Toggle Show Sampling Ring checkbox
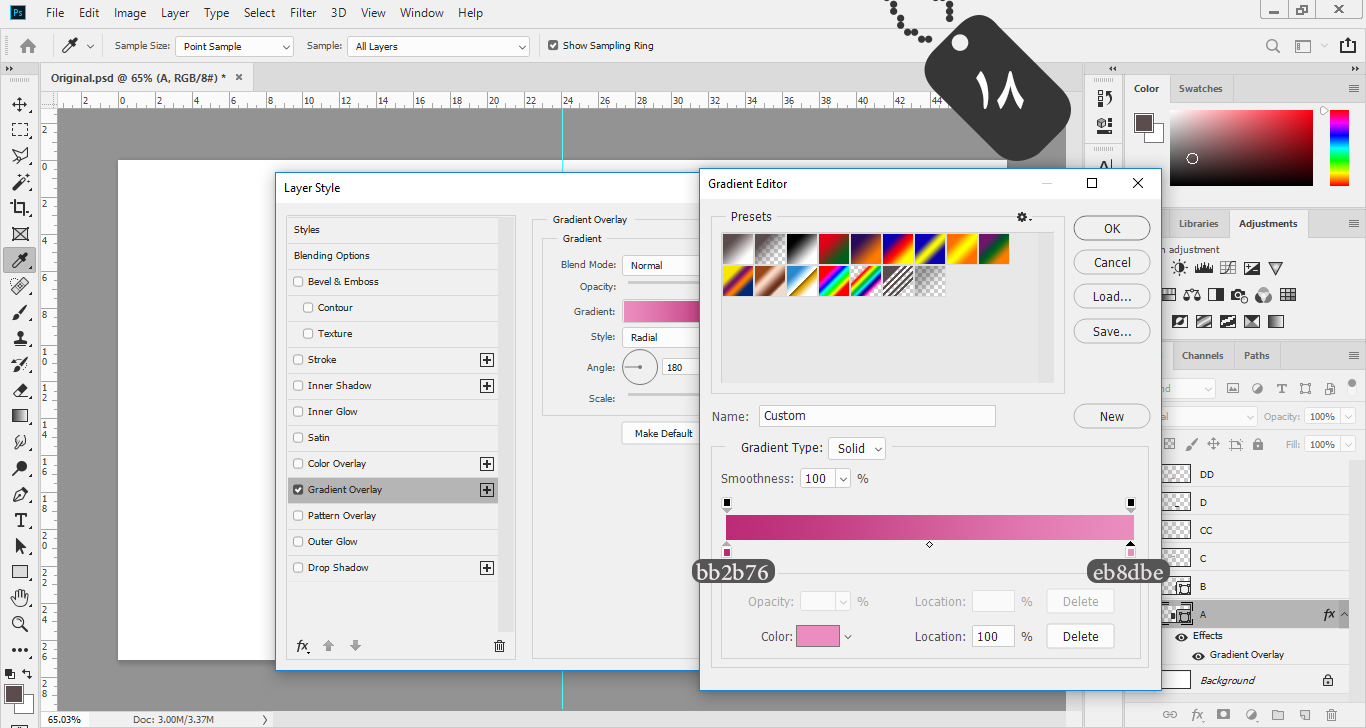Viewport: 1366px width, 728px height. pos(553,46)
